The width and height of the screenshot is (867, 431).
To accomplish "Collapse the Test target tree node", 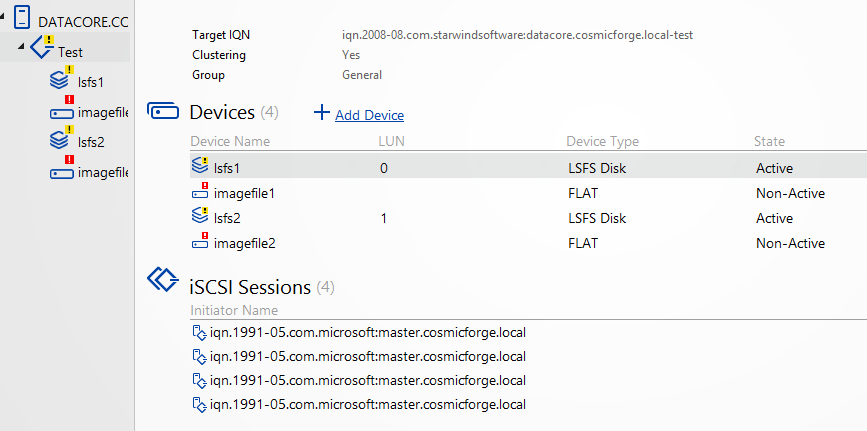I will click(x=22, y=46).
